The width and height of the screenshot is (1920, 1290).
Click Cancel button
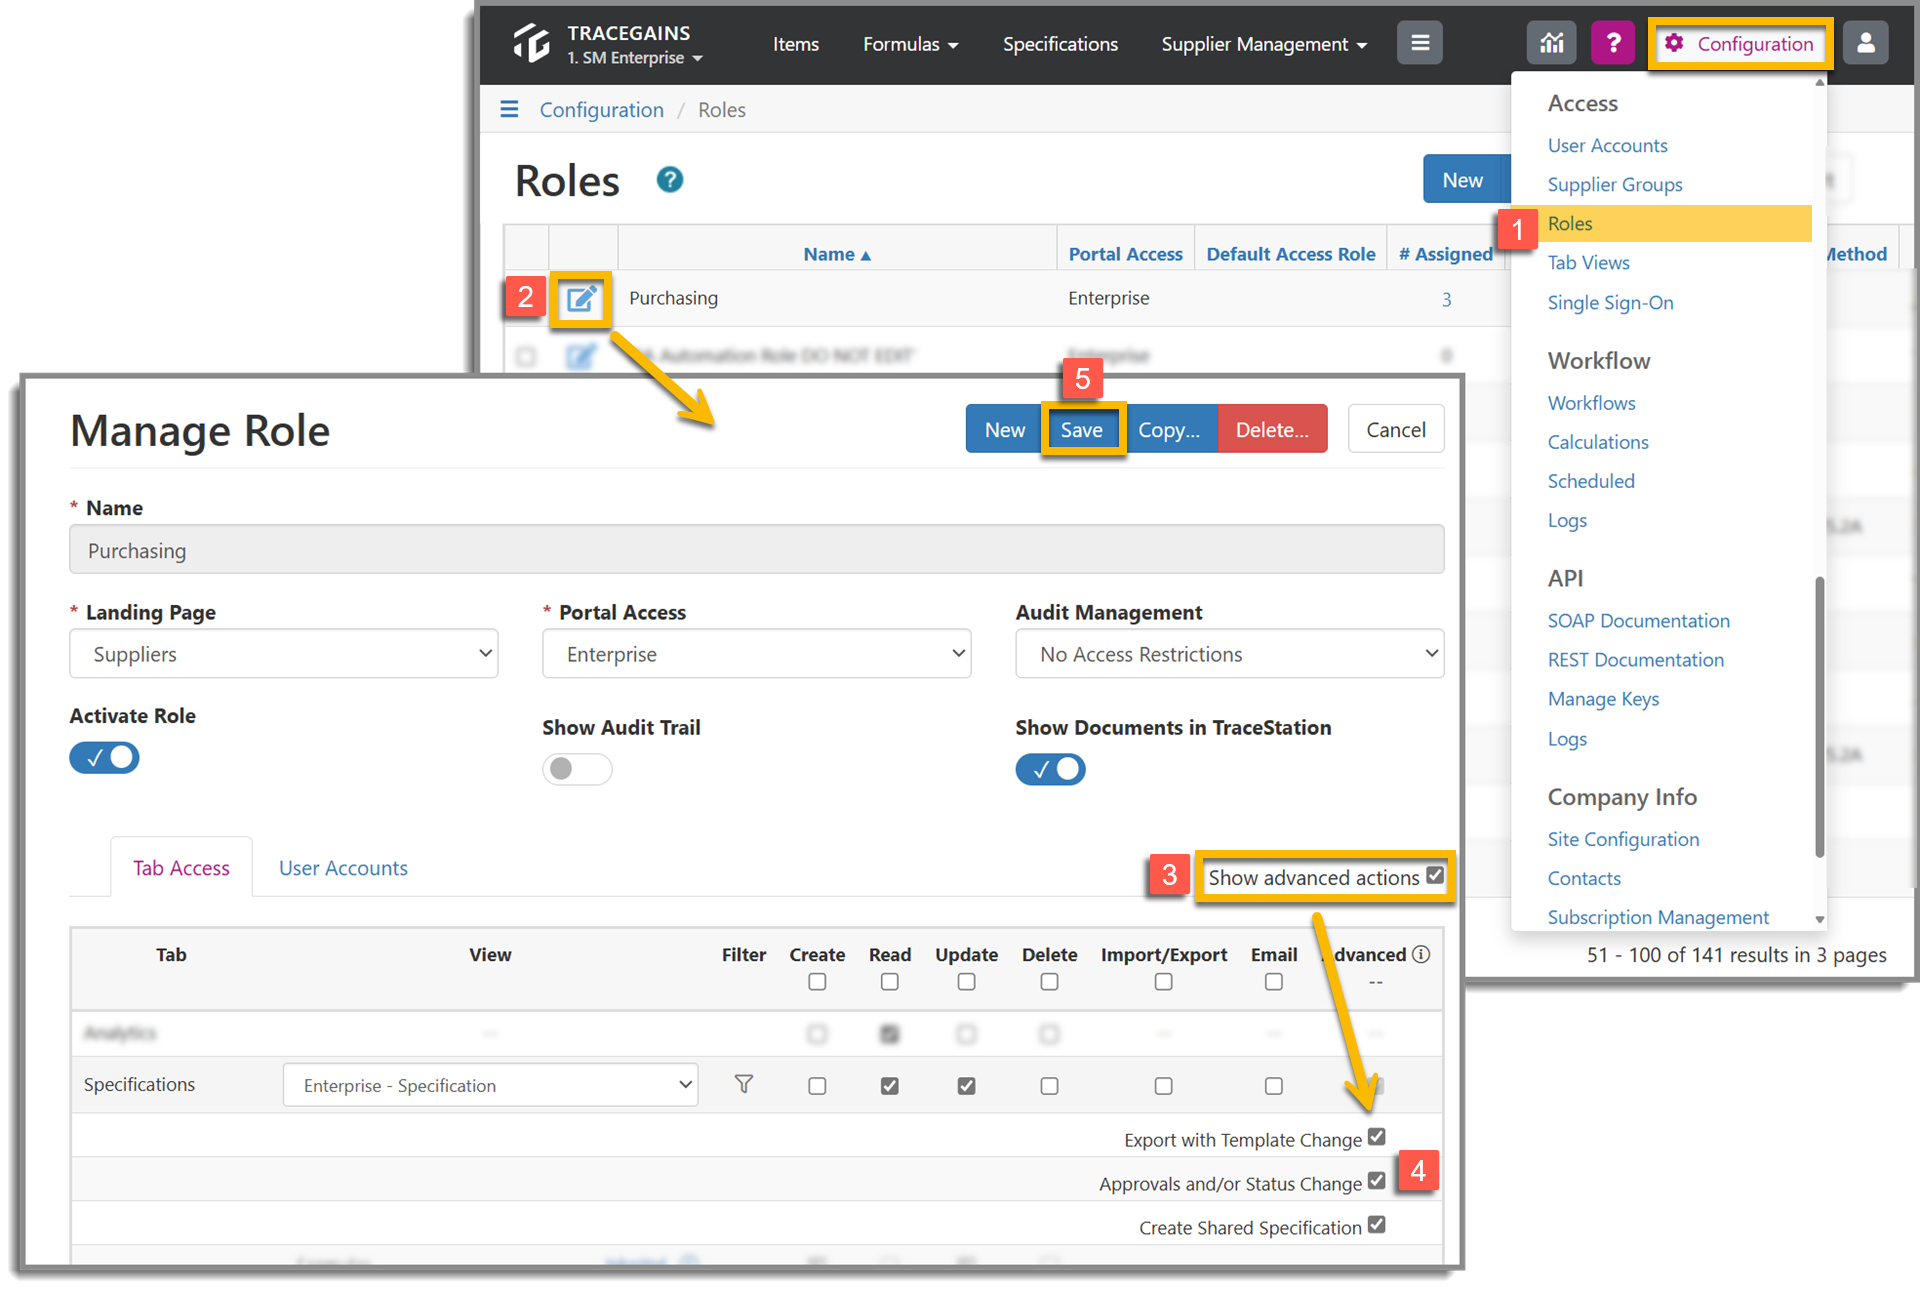point(1396,429)
